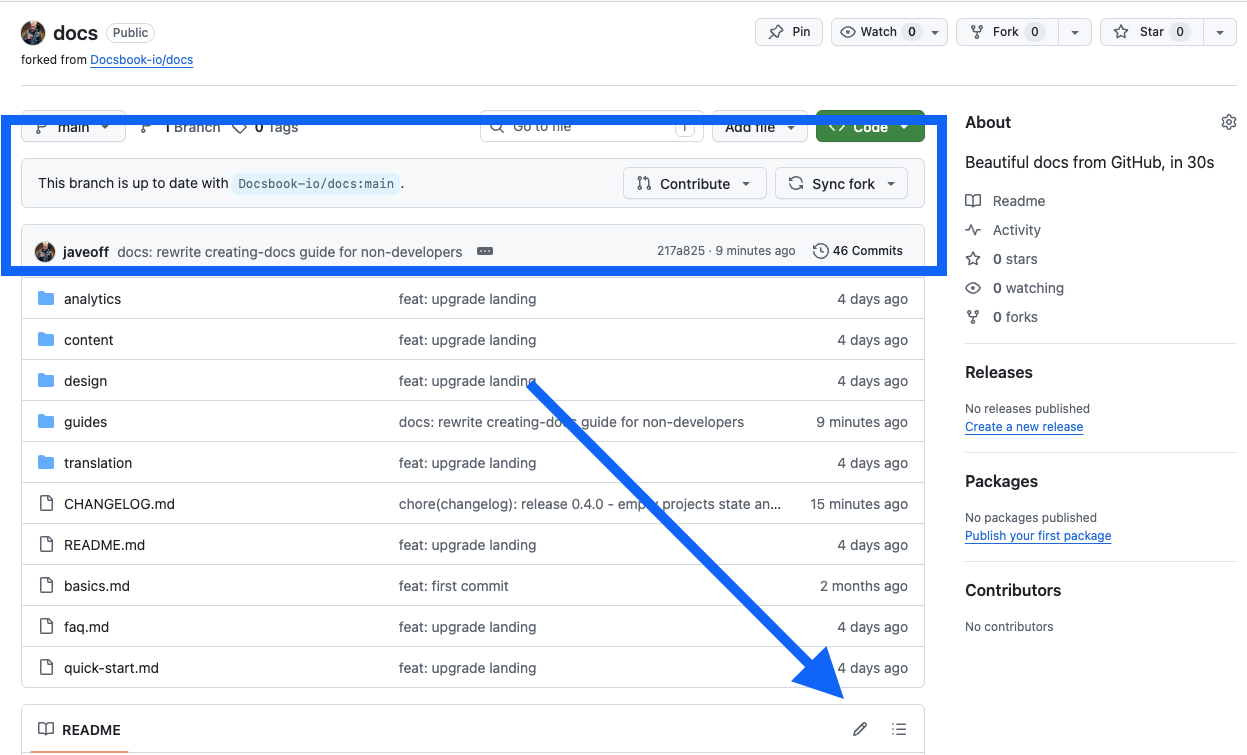Click the design folder icon
The height and width of the screenshot is (755, 1247).
tap(46, 380)
